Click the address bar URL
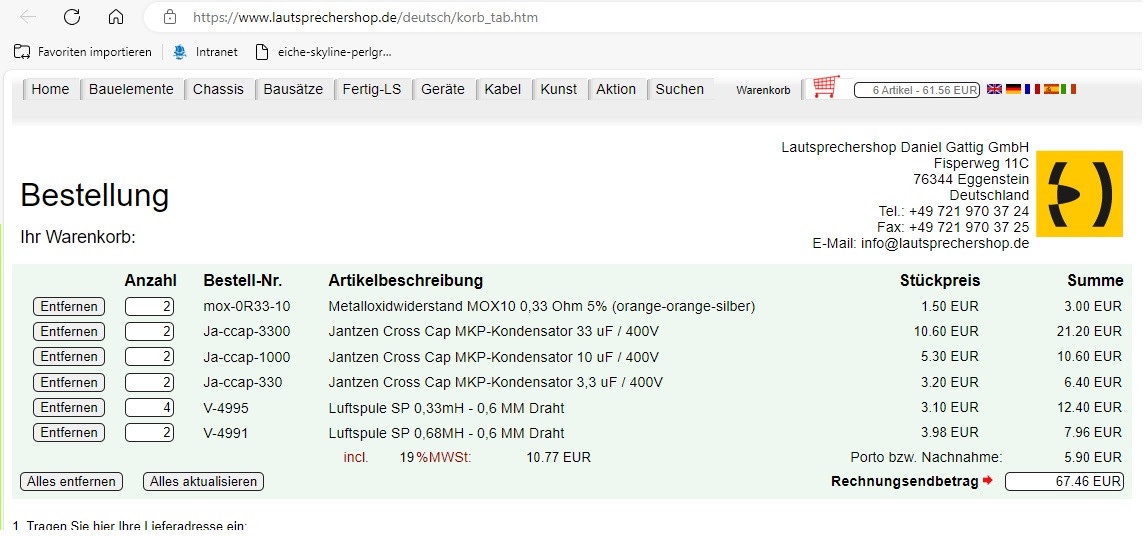The image size is (1144, 536). [x=366, y=17]
